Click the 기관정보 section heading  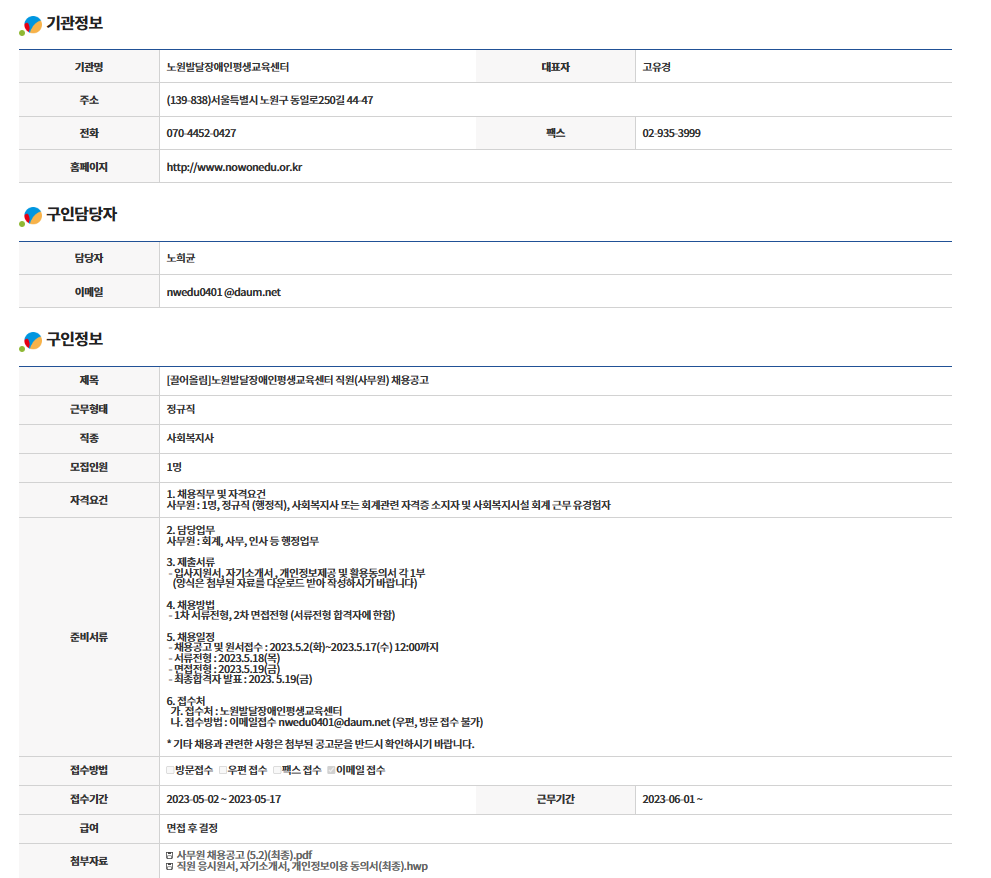[75, 23]
